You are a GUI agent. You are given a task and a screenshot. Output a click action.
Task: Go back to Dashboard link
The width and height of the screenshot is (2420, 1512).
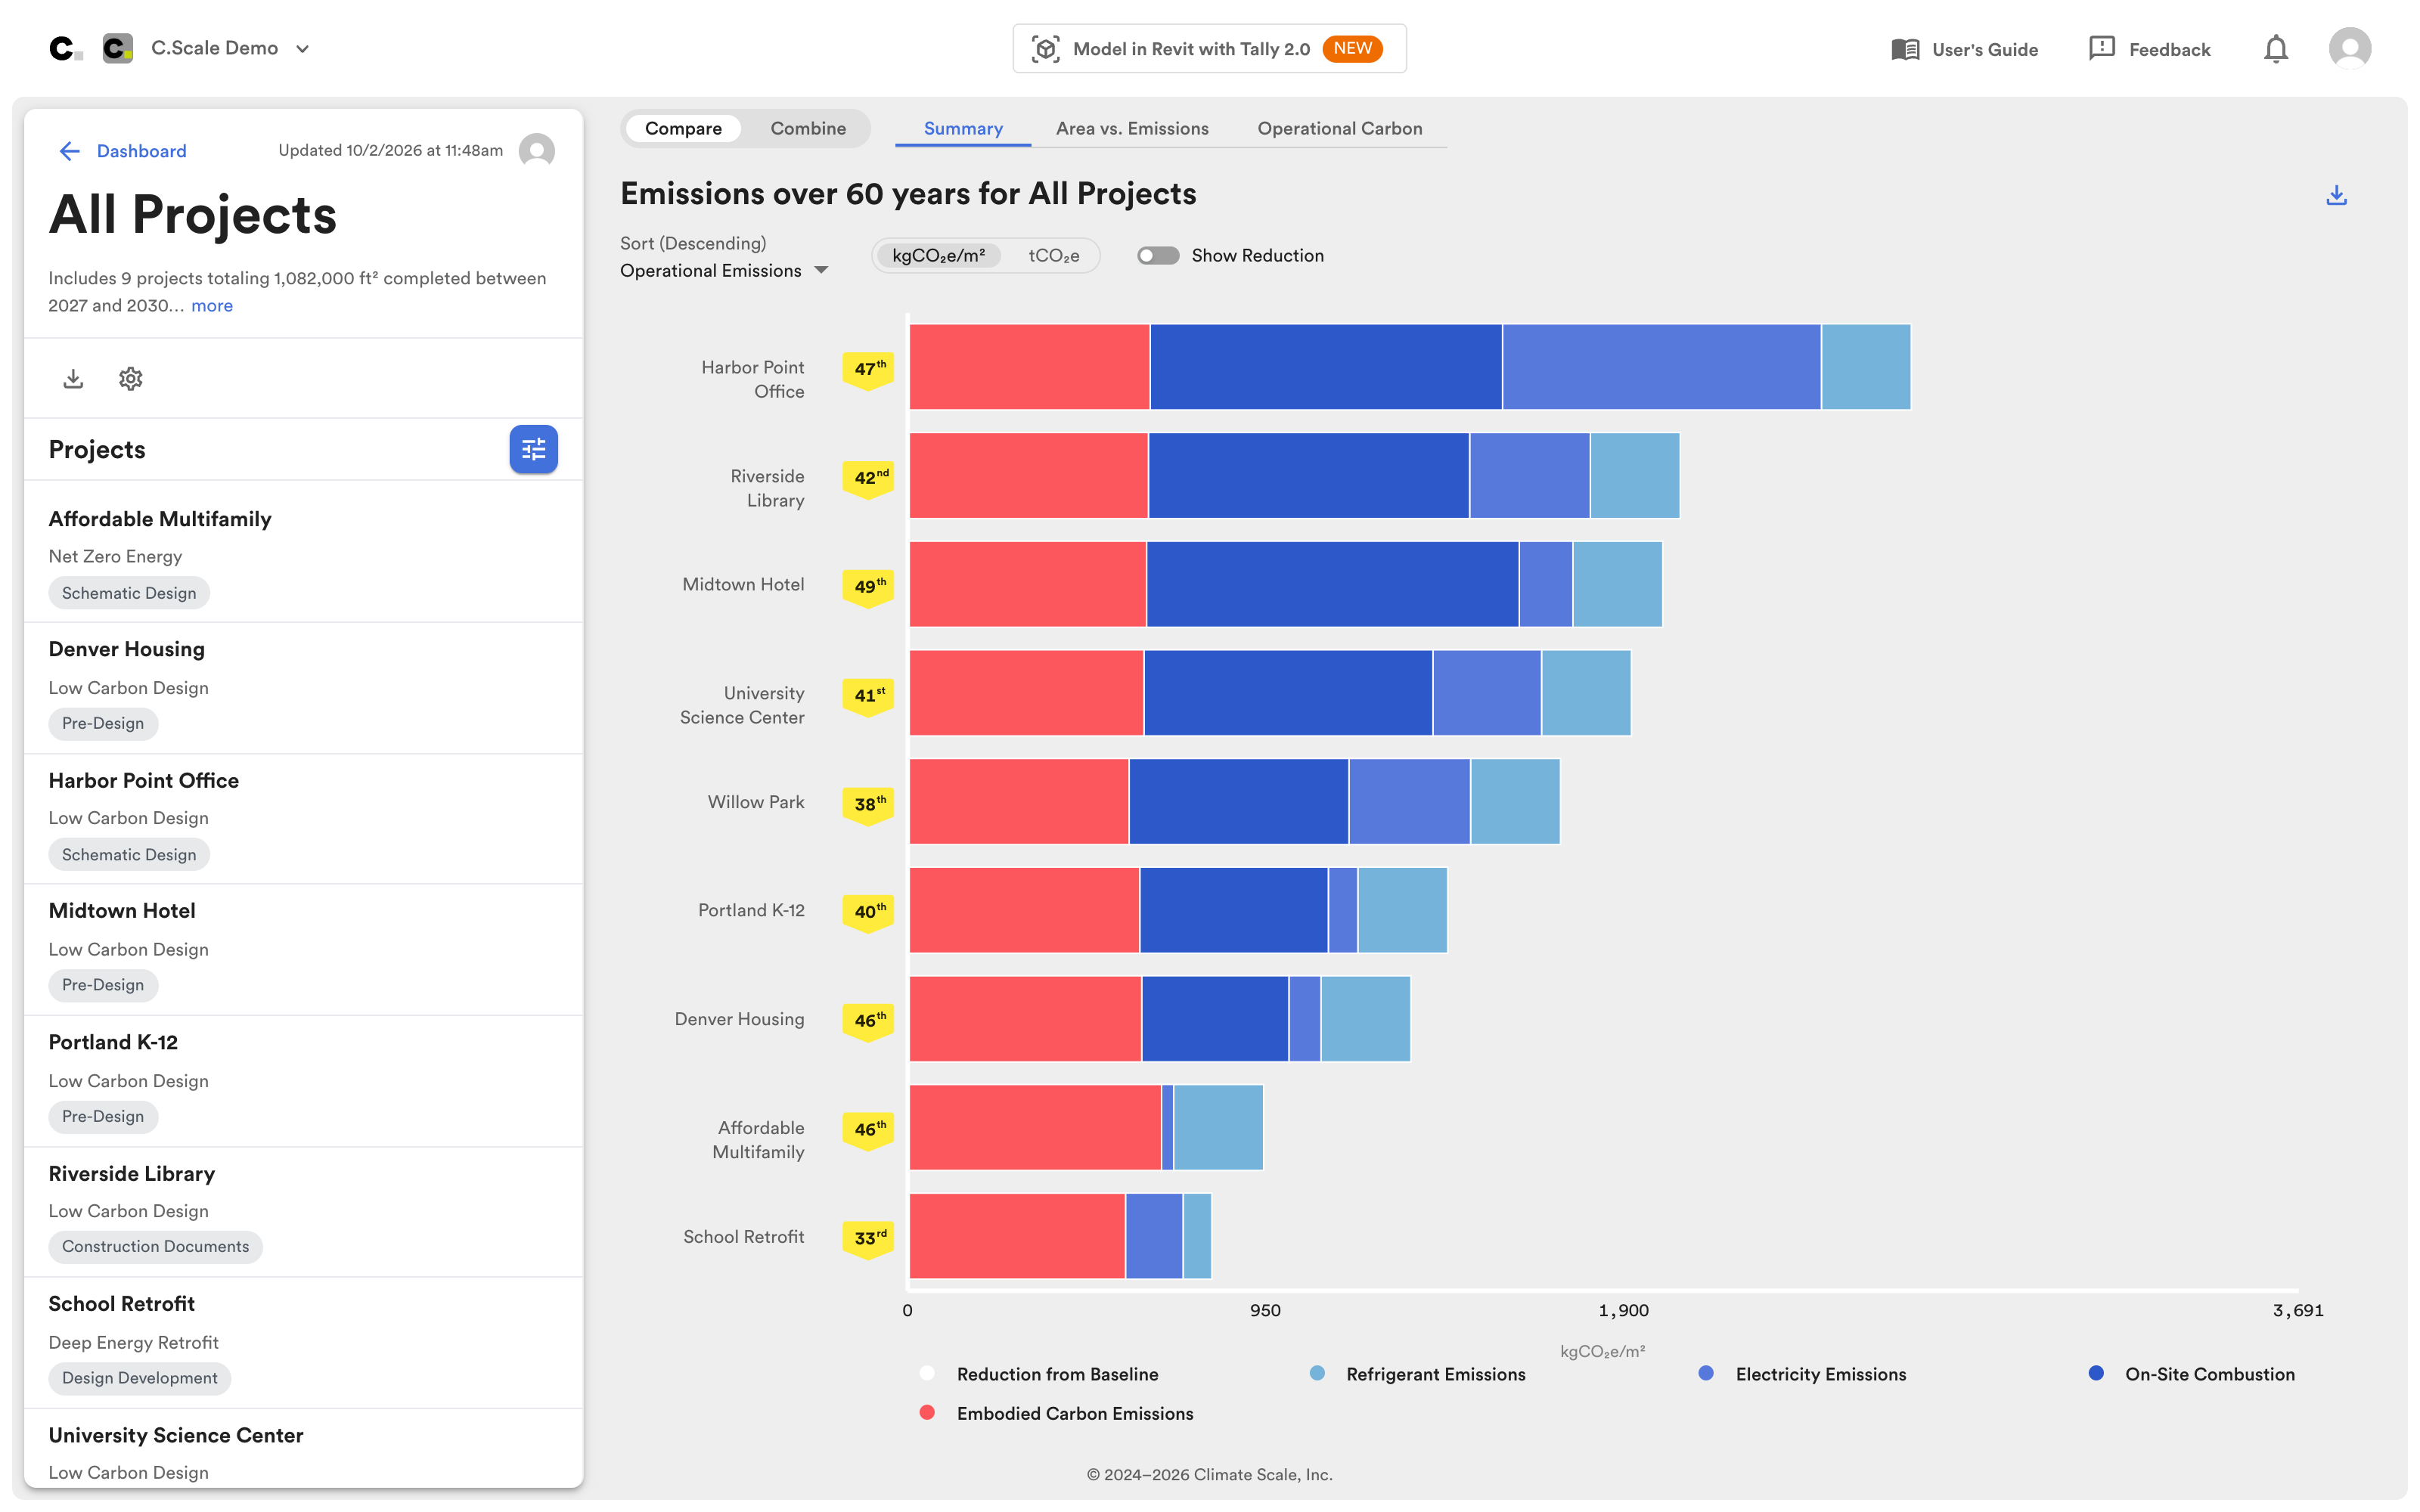[x=141, y=151]
